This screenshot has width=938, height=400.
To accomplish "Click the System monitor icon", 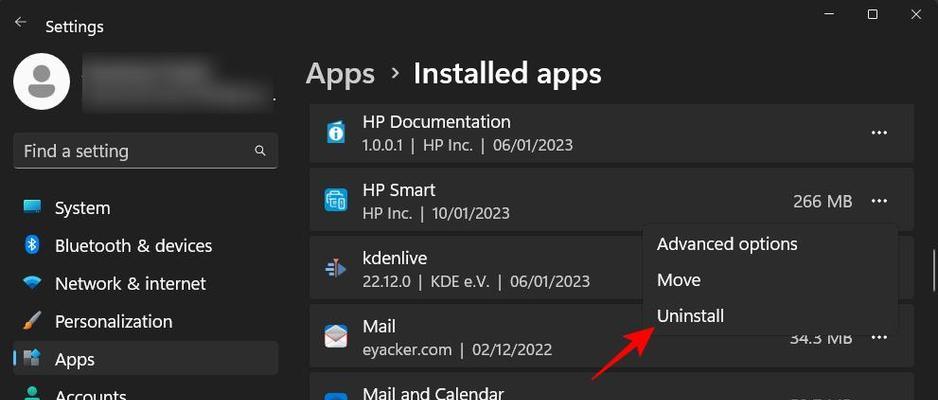I will 32,207.
